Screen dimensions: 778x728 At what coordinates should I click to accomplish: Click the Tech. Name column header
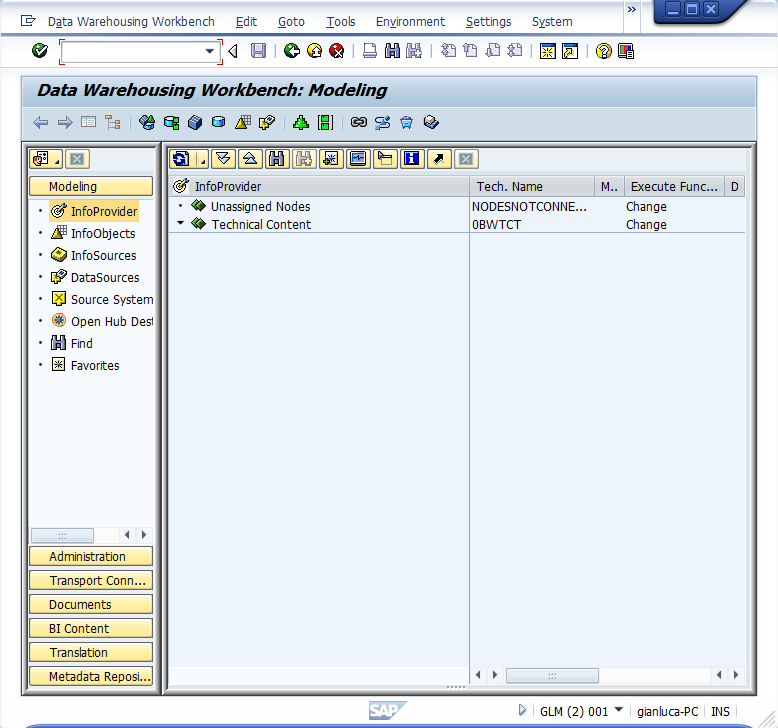[531, 187]
